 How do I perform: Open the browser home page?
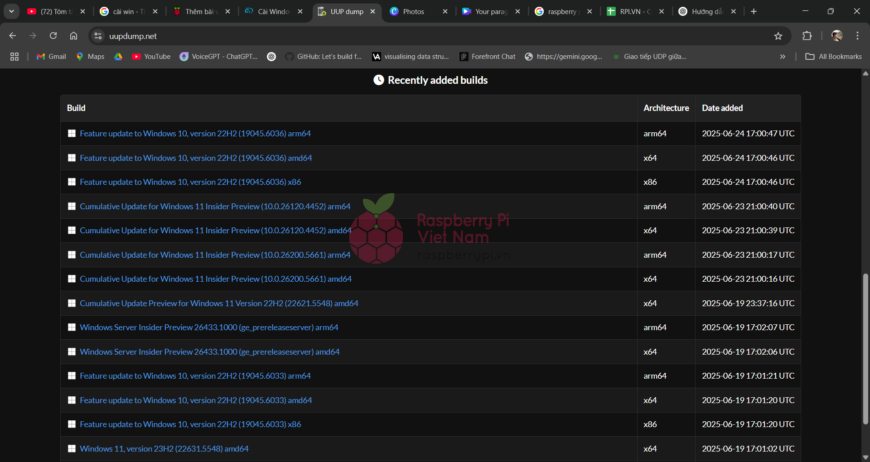click(73, 35)
